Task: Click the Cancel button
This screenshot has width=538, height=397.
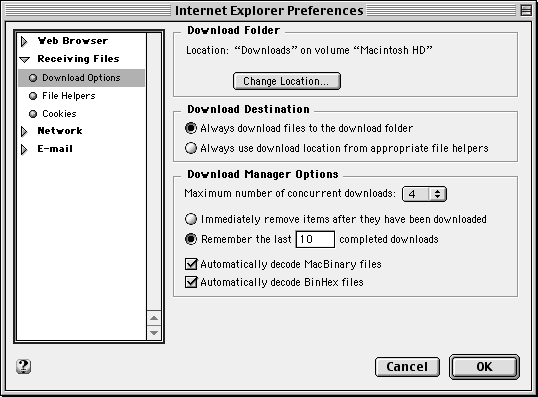Action: click(x=407, y=367)
